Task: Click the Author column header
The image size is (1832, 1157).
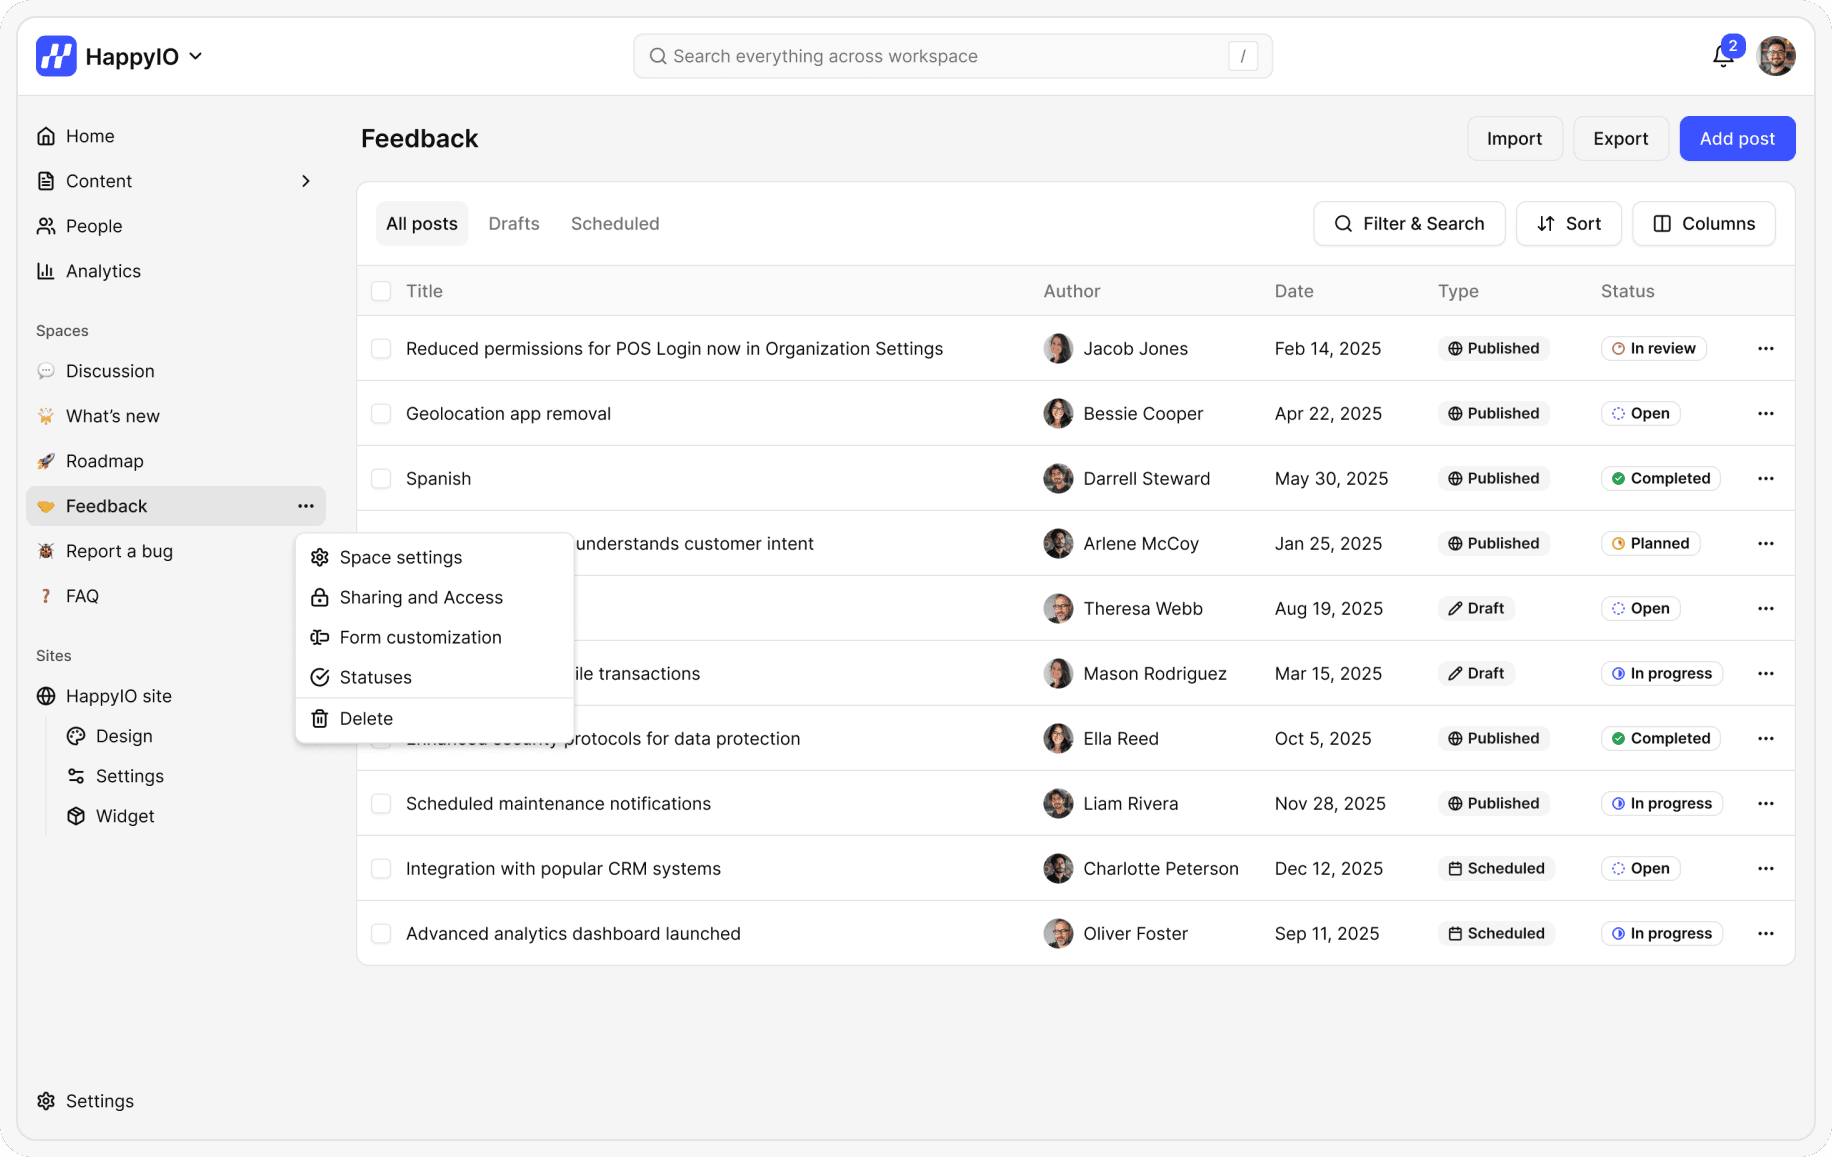Action: (1071, 291)
